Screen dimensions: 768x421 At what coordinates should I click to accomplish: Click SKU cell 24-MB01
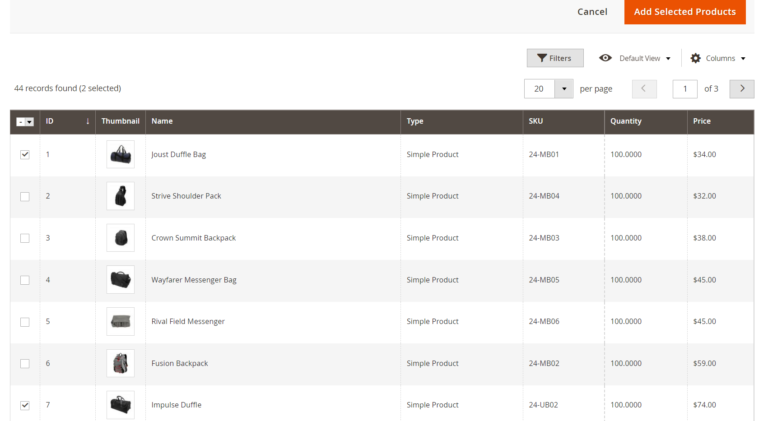[544, 154]
